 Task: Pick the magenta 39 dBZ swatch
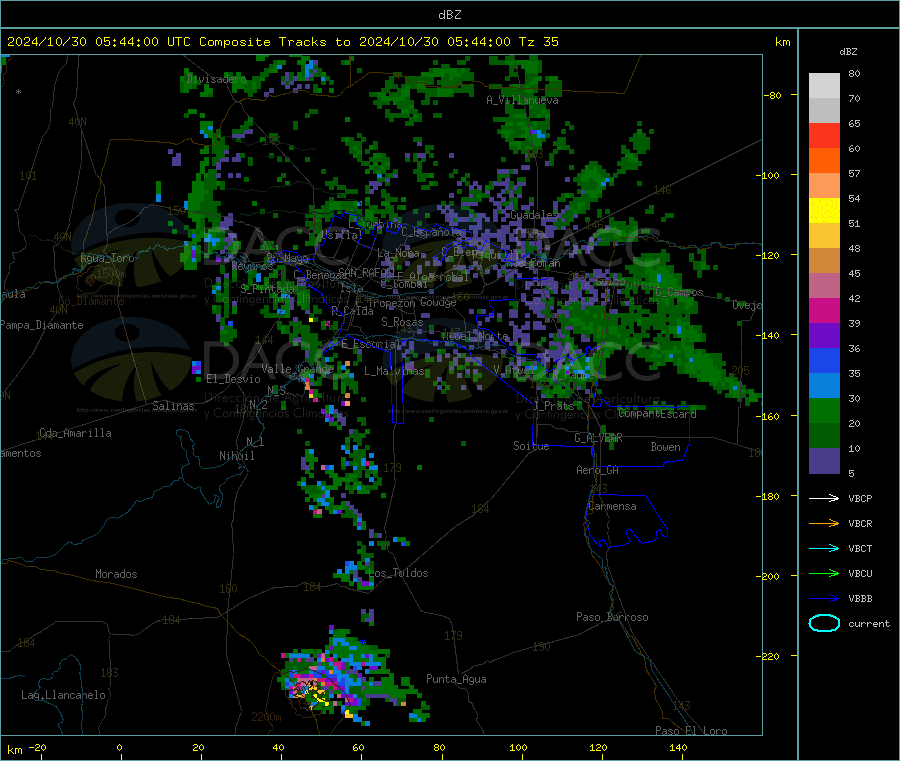click(824, 310)
